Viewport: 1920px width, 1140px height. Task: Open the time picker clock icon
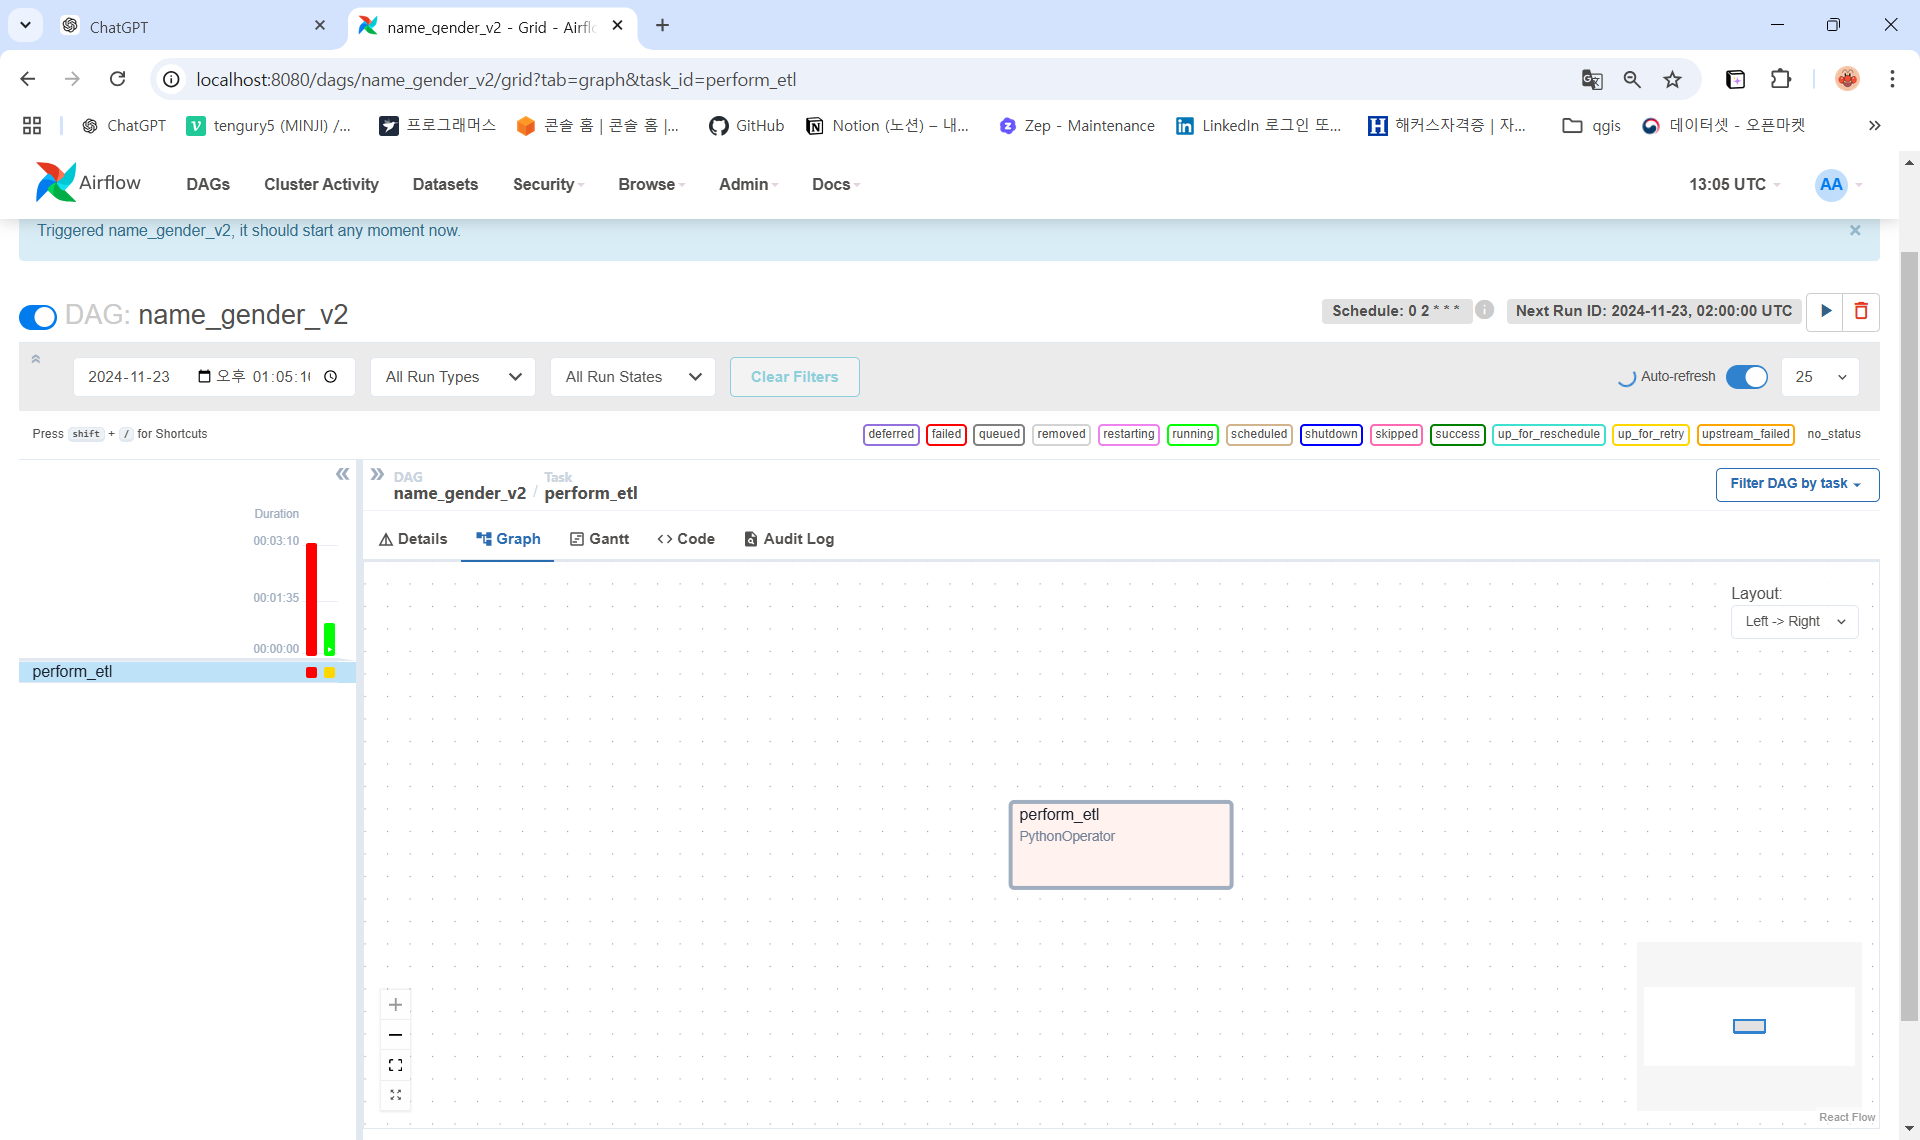click(331, 377)
